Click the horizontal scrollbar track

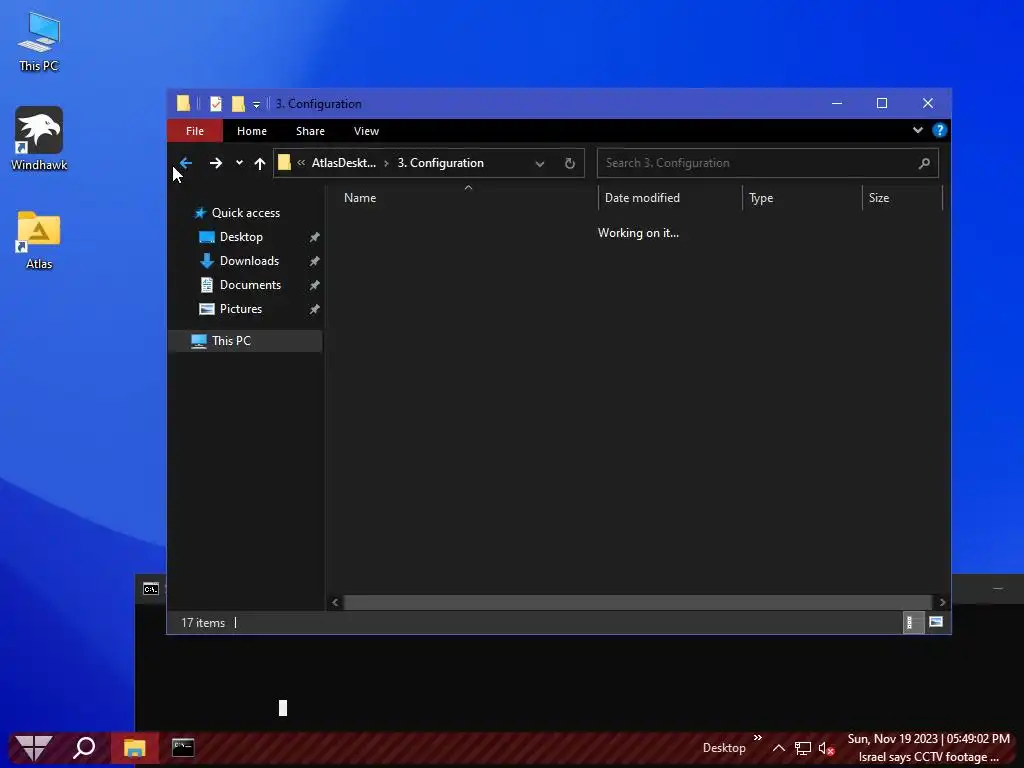pos(637,602)
